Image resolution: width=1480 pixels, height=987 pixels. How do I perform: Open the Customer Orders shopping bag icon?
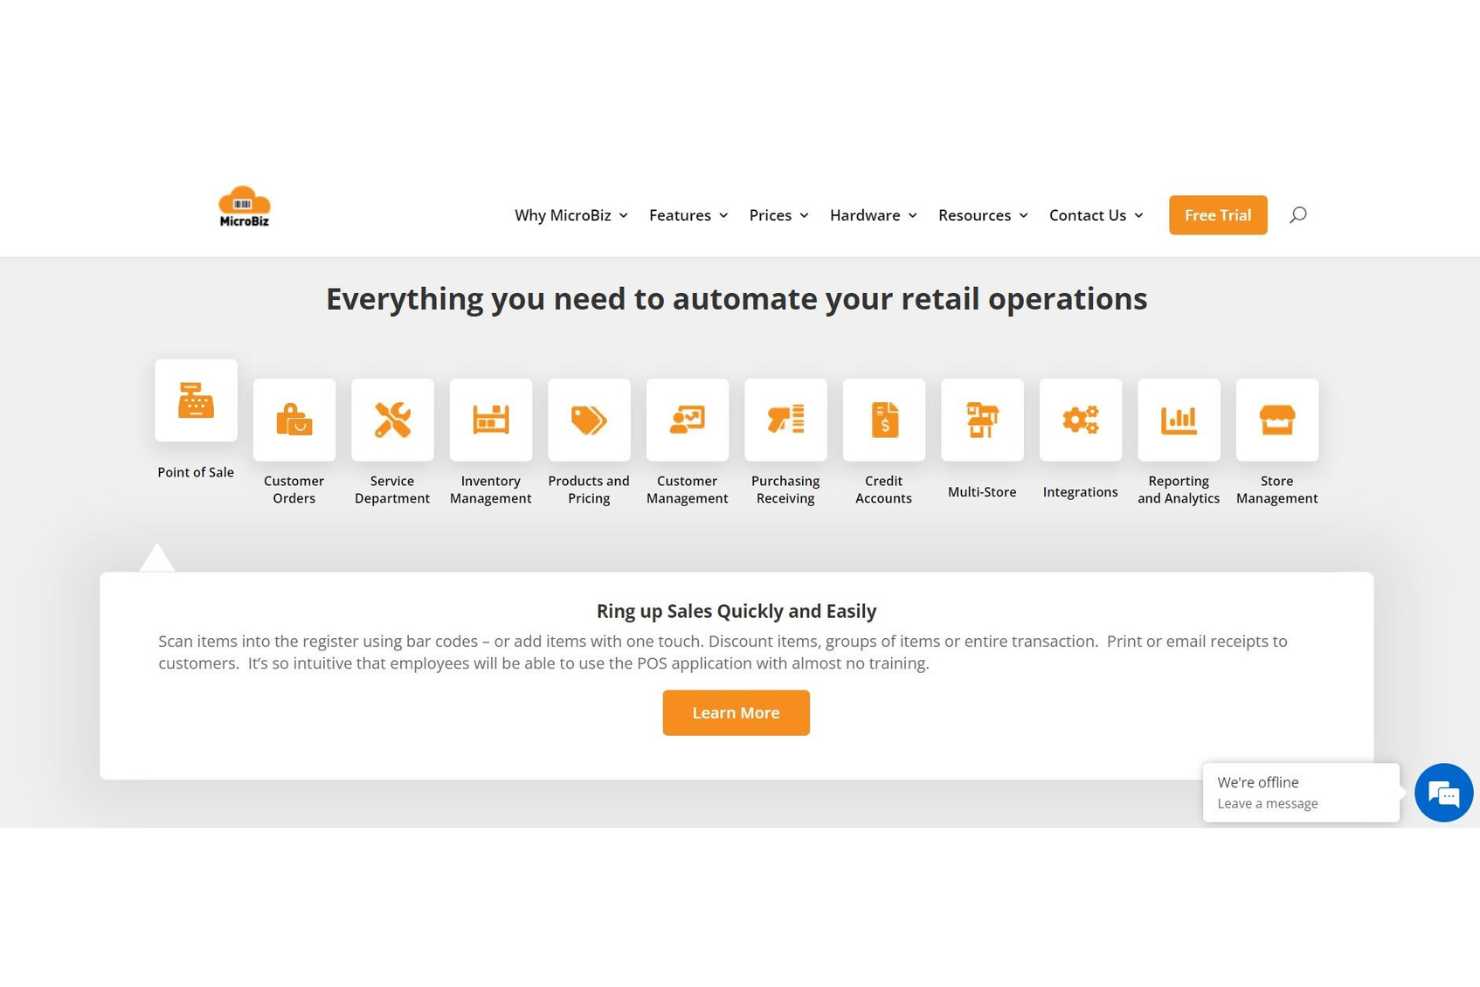(294, 420)
